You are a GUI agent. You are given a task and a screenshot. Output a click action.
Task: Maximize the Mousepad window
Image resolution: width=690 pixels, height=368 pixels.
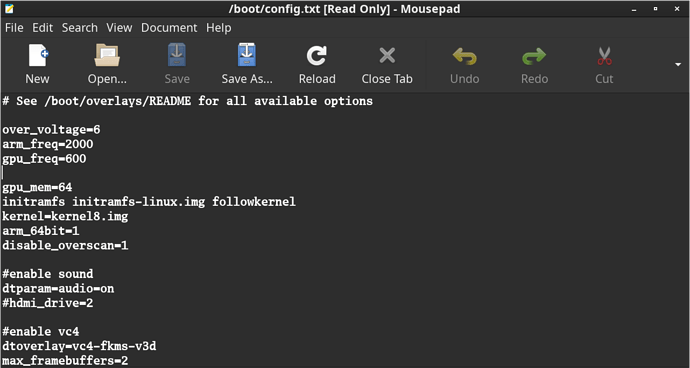(x=655, y=9)
